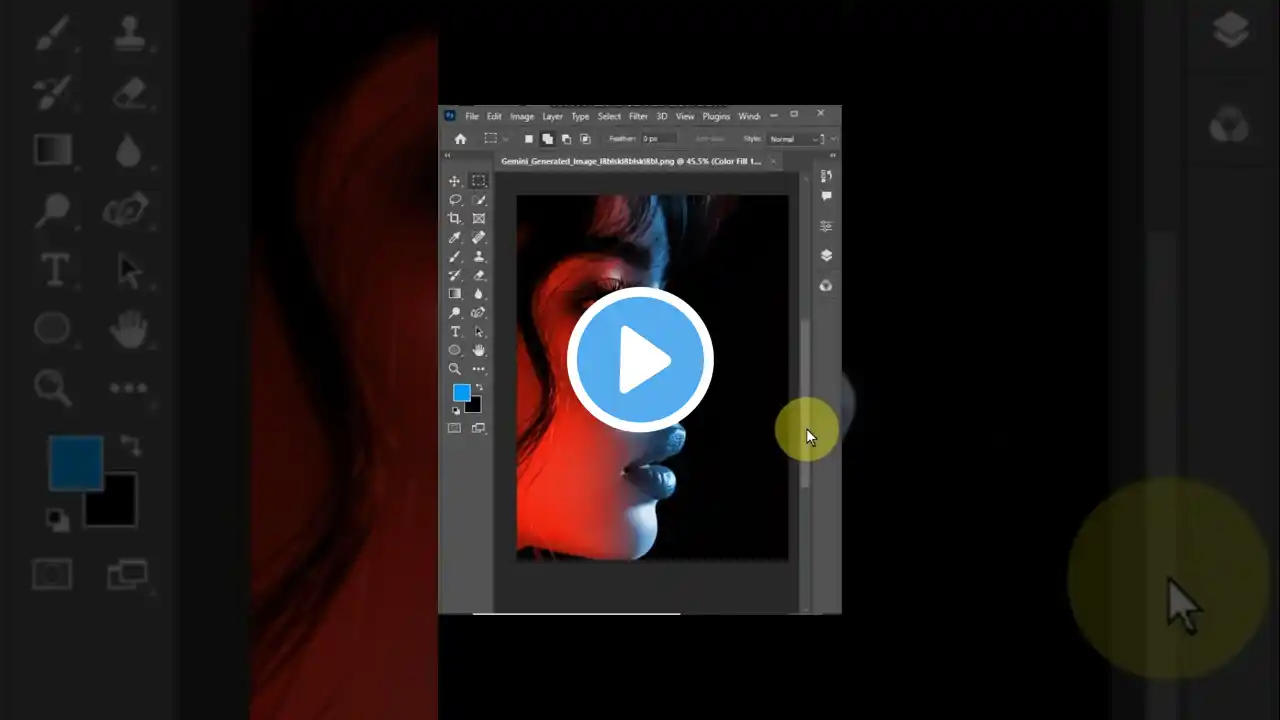
Task: Select the Pen tool
Action: coord(479,312)
